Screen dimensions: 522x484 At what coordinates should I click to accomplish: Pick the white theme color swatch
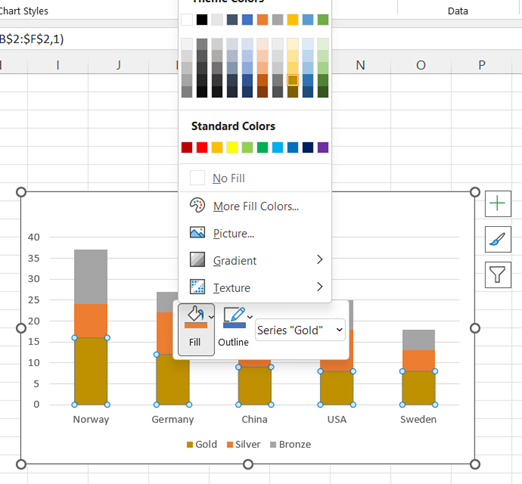tap(187, 20)
